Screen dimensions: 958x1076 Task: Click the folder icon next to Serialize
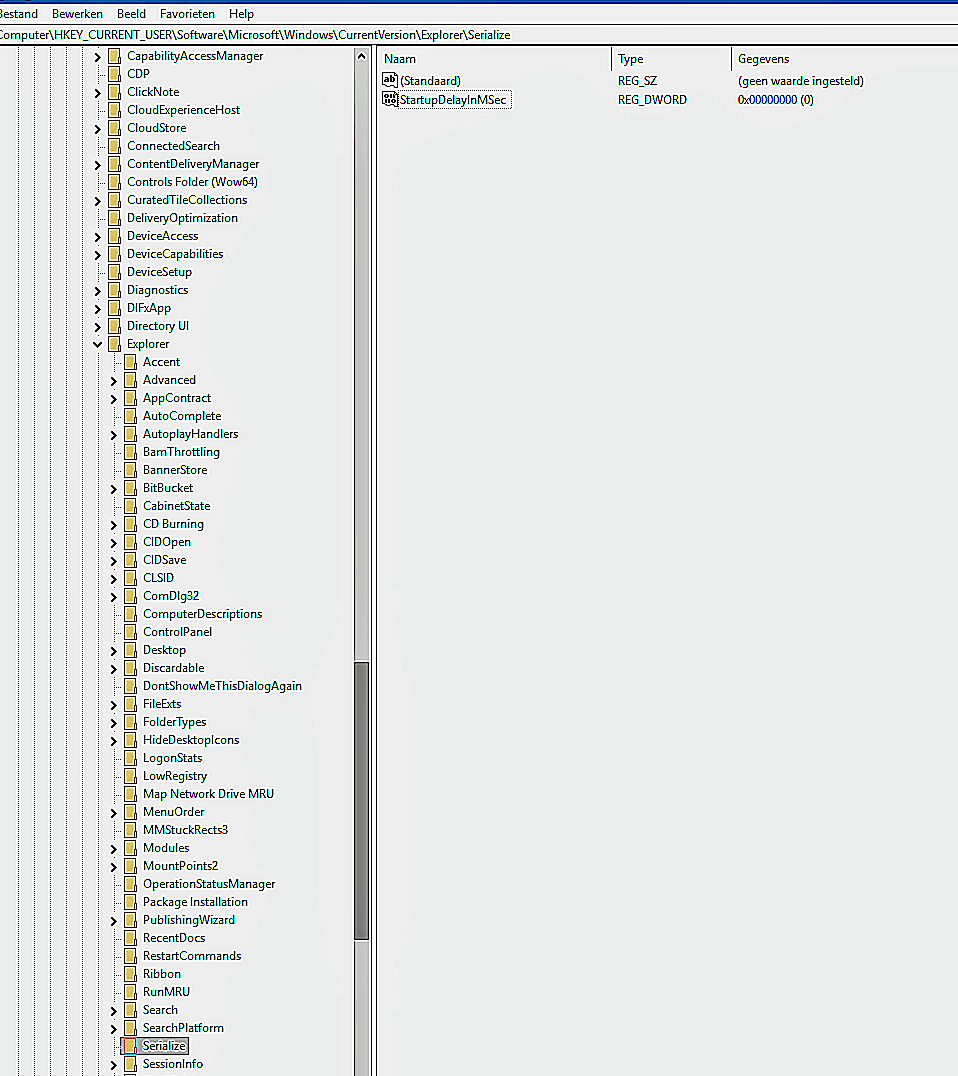click(x=130, y=1046)
